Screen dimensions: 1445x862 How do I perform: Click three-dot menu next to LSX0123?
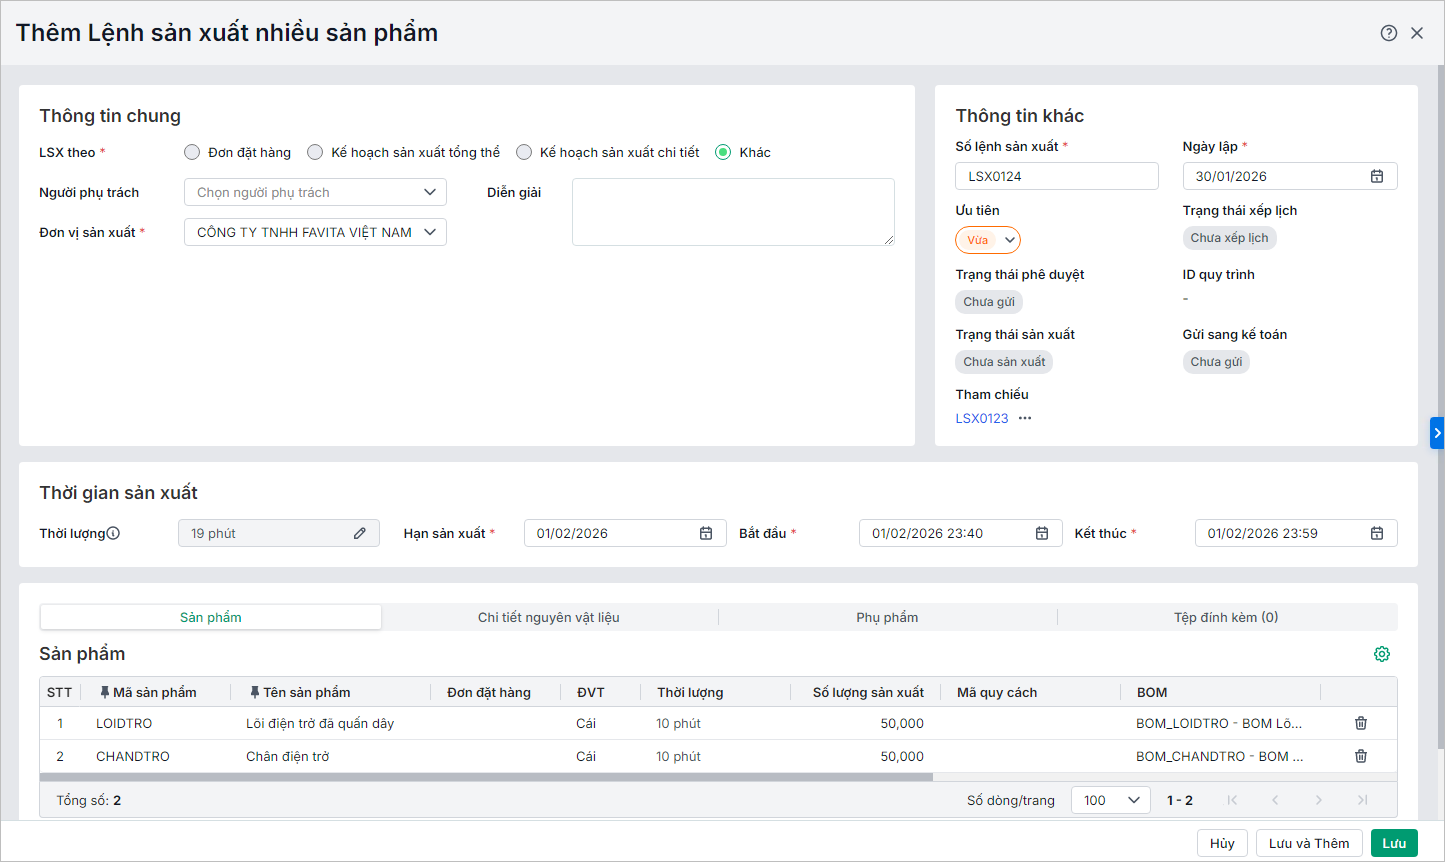(1025, 418)
